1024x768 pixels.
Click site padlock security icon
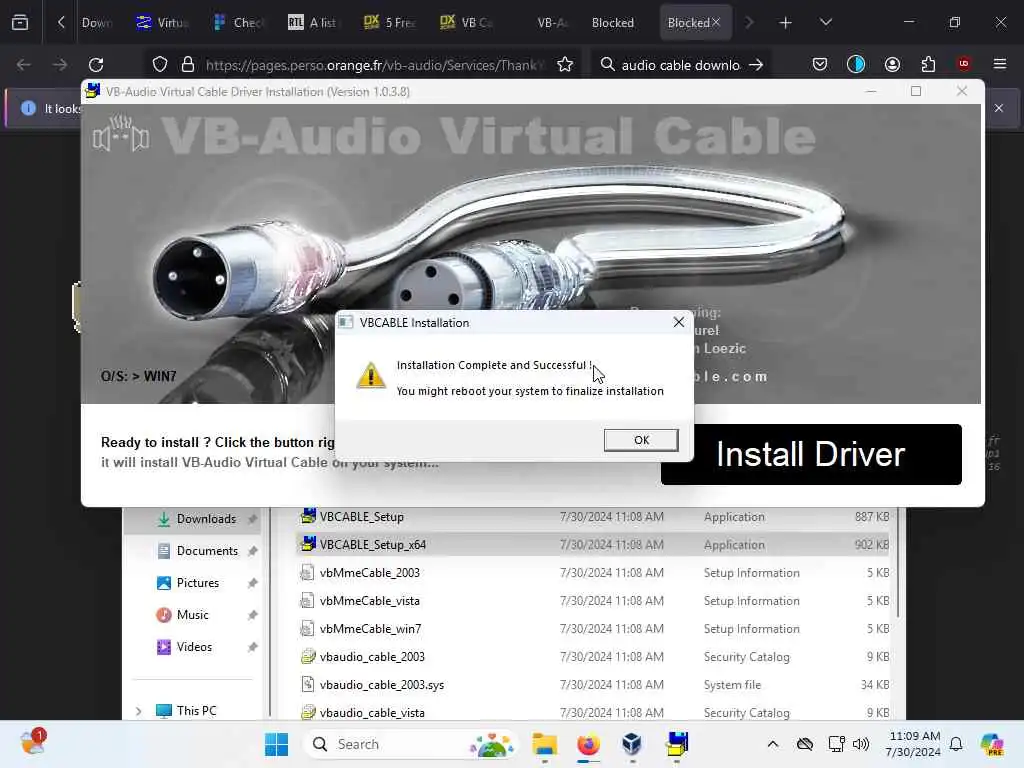coord(188,65)
